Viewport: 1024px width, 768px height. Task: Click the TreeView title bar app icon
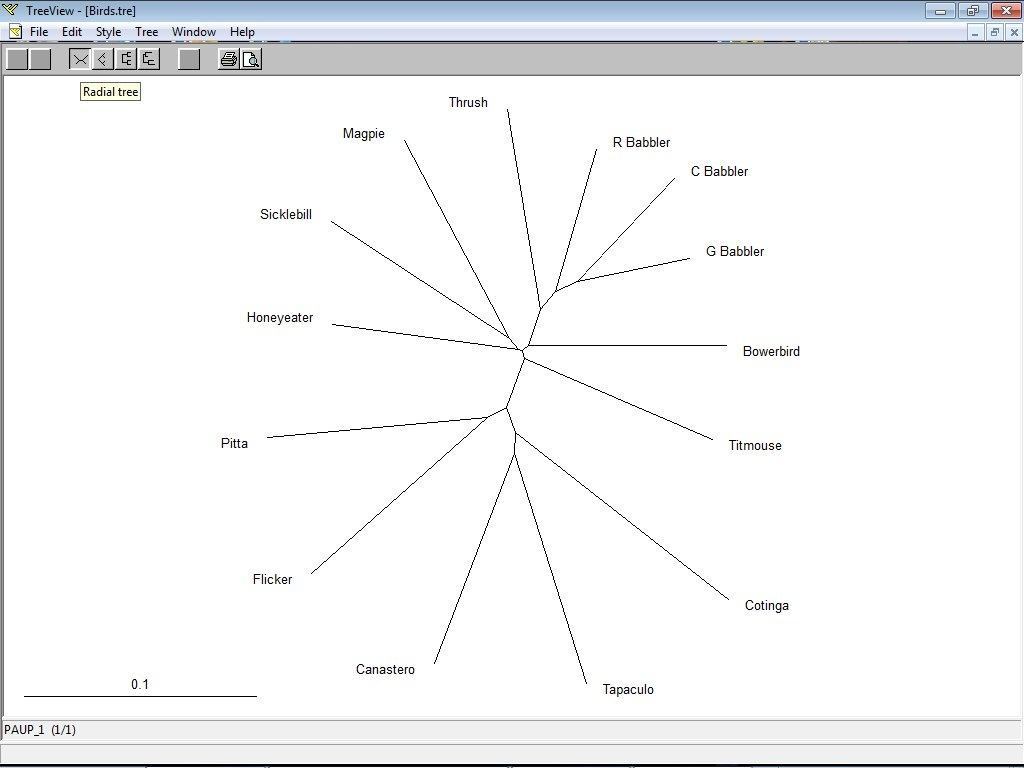point(10,10)
